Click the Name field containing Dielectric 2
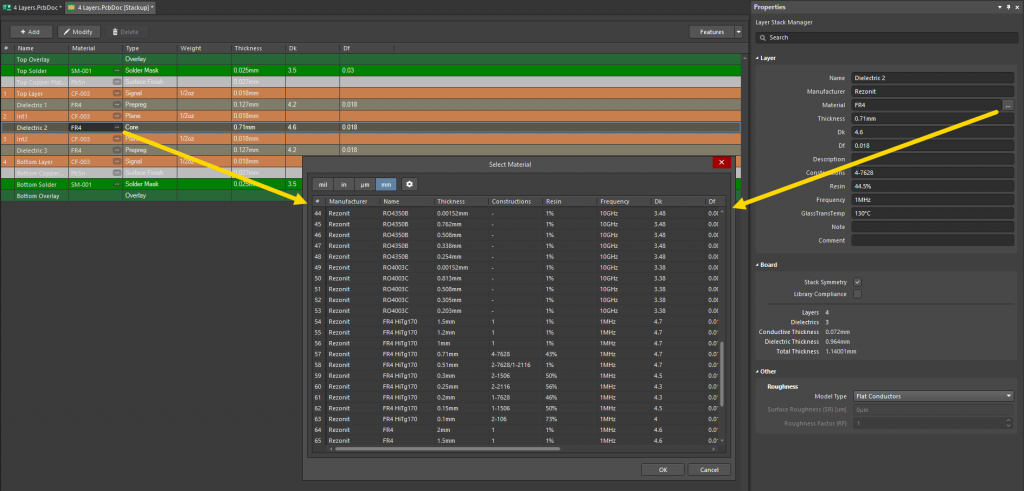This screenshot has height=491, width=1024. tap(933, 78)
